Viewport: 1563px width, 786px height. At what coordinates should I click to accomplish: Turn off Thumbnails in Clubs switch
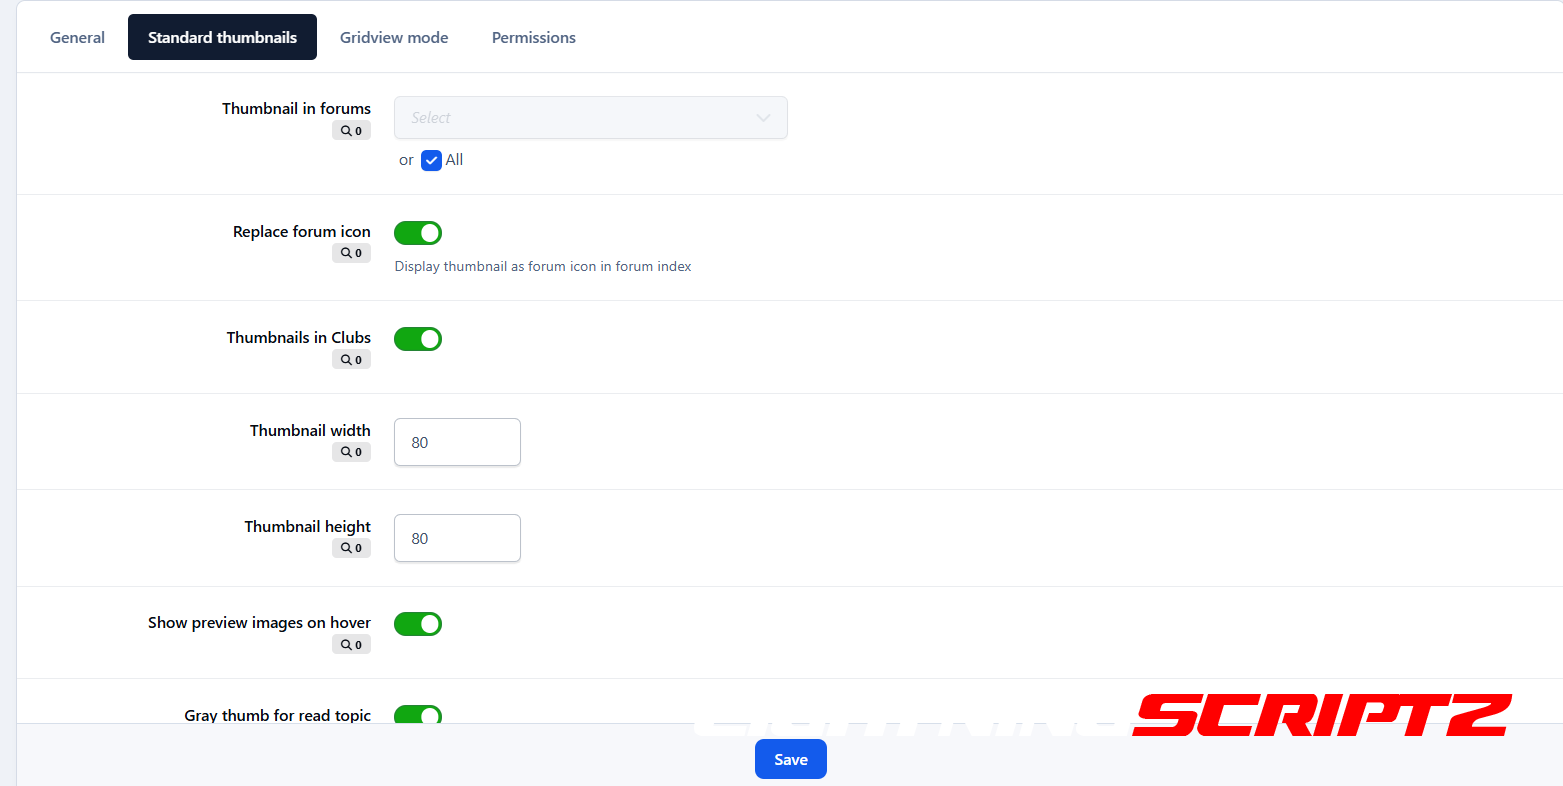(418, 339)
